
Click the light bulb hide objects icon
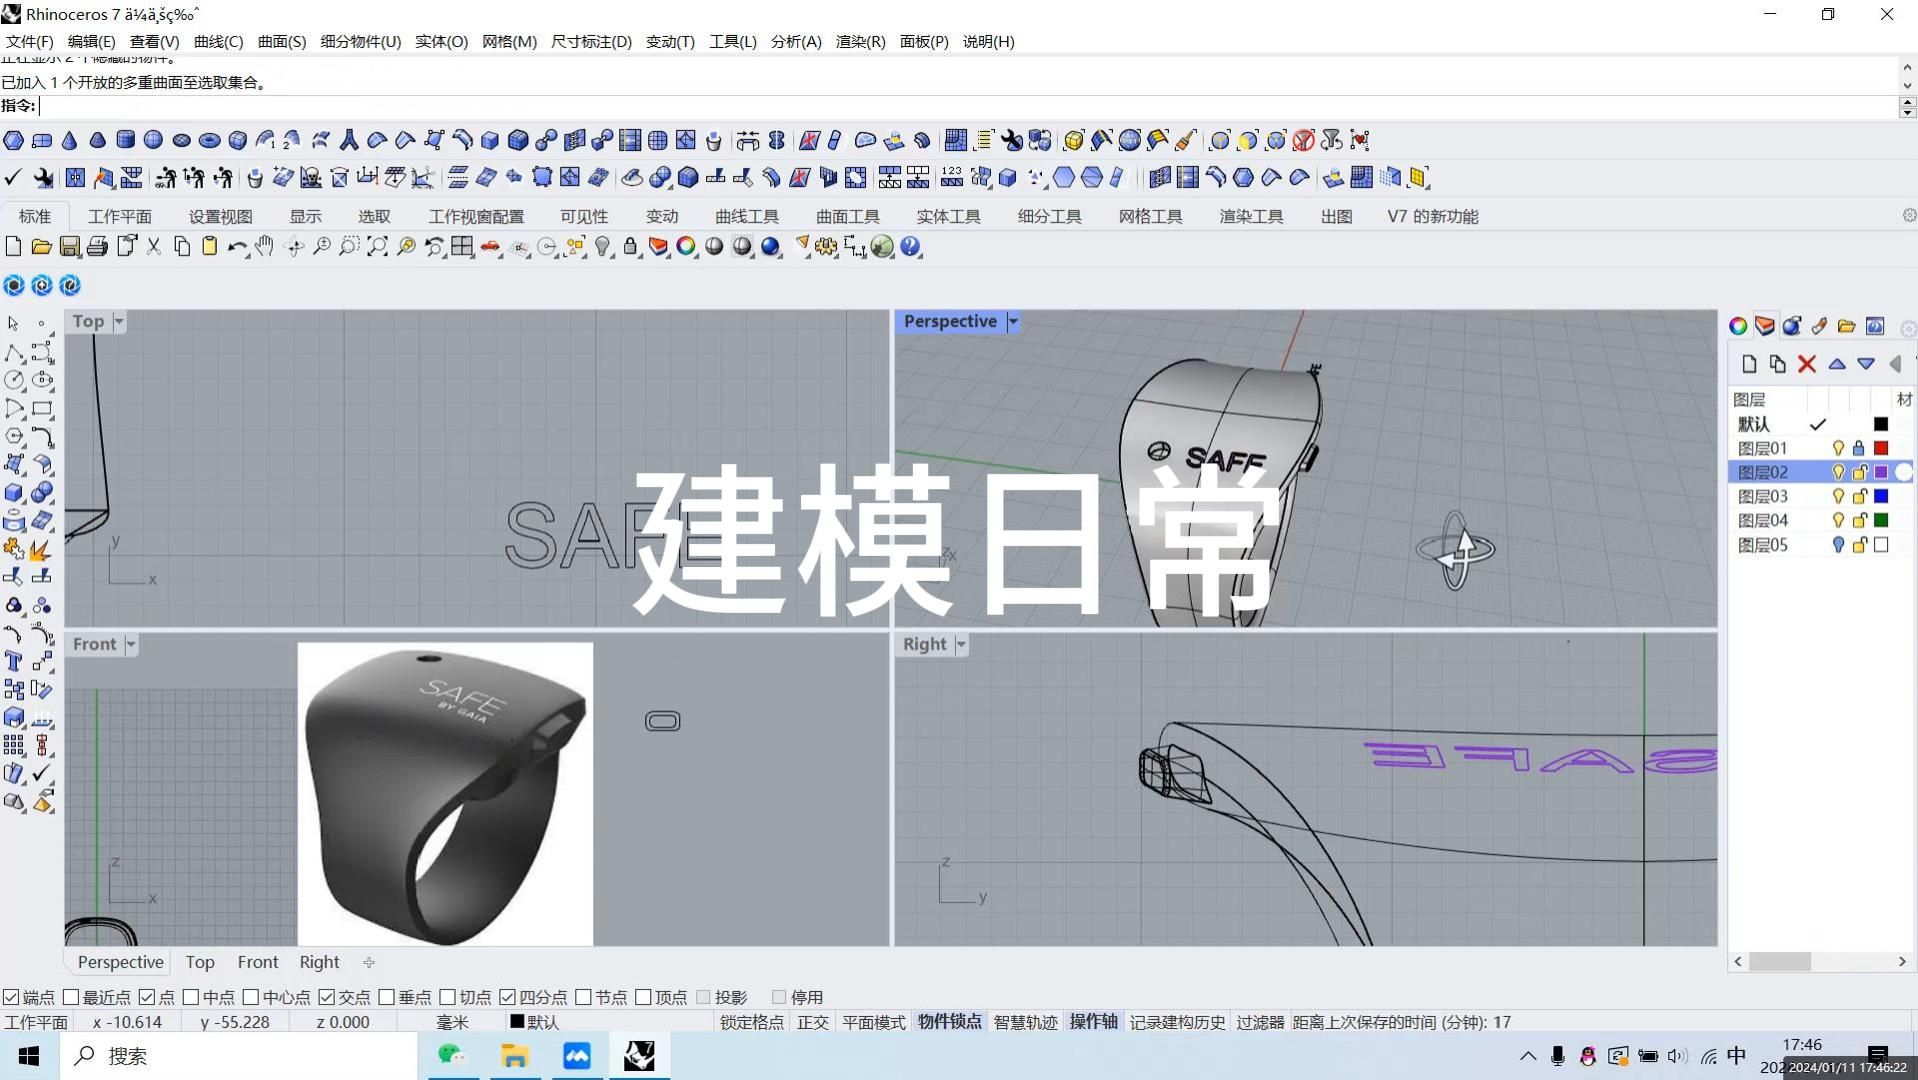click(602, 247)
